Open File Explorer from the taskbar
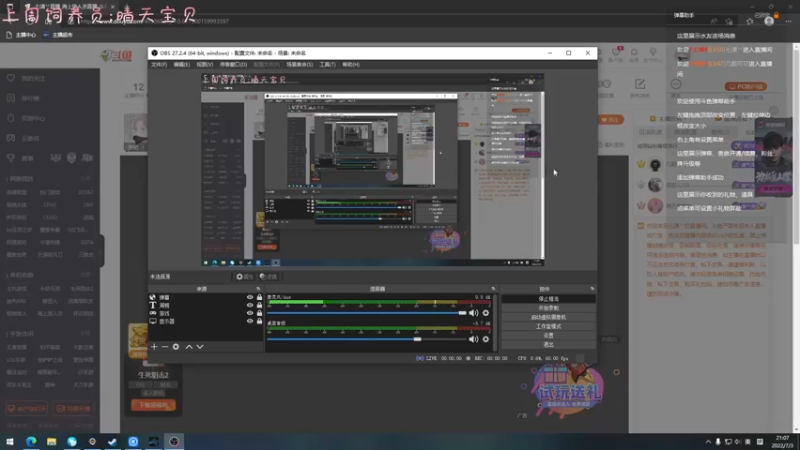800x450 pixels. (x=52, y=441)
